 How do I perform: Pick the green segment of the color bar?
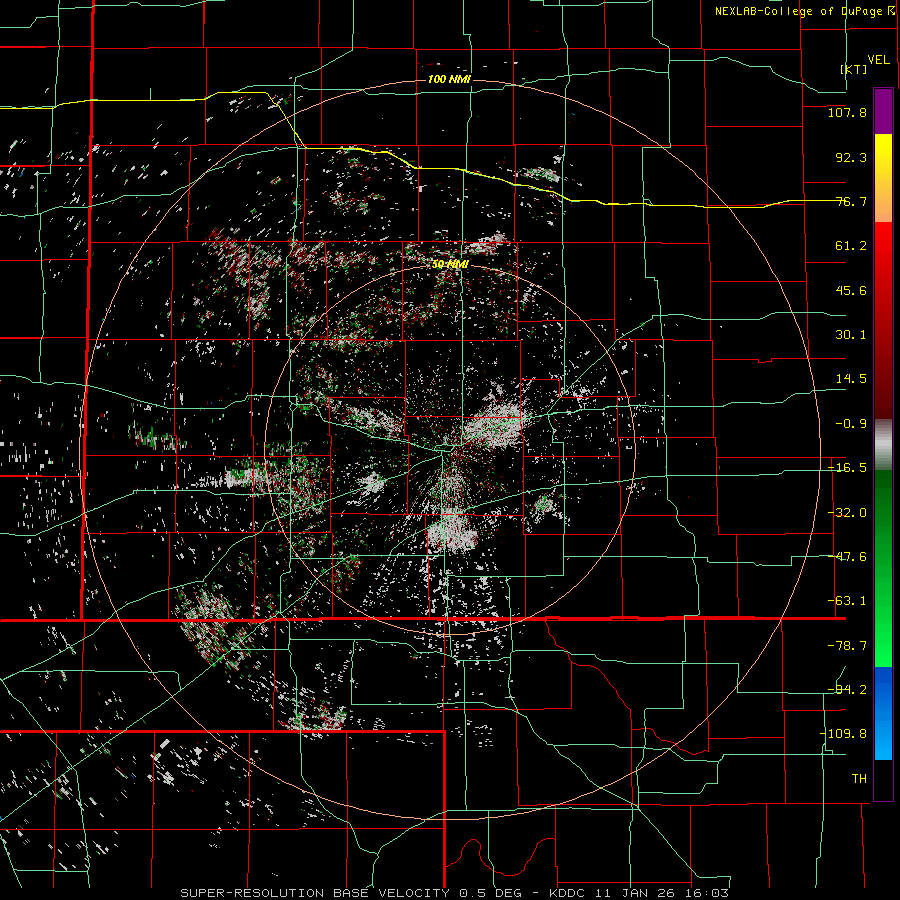[883, 568]
